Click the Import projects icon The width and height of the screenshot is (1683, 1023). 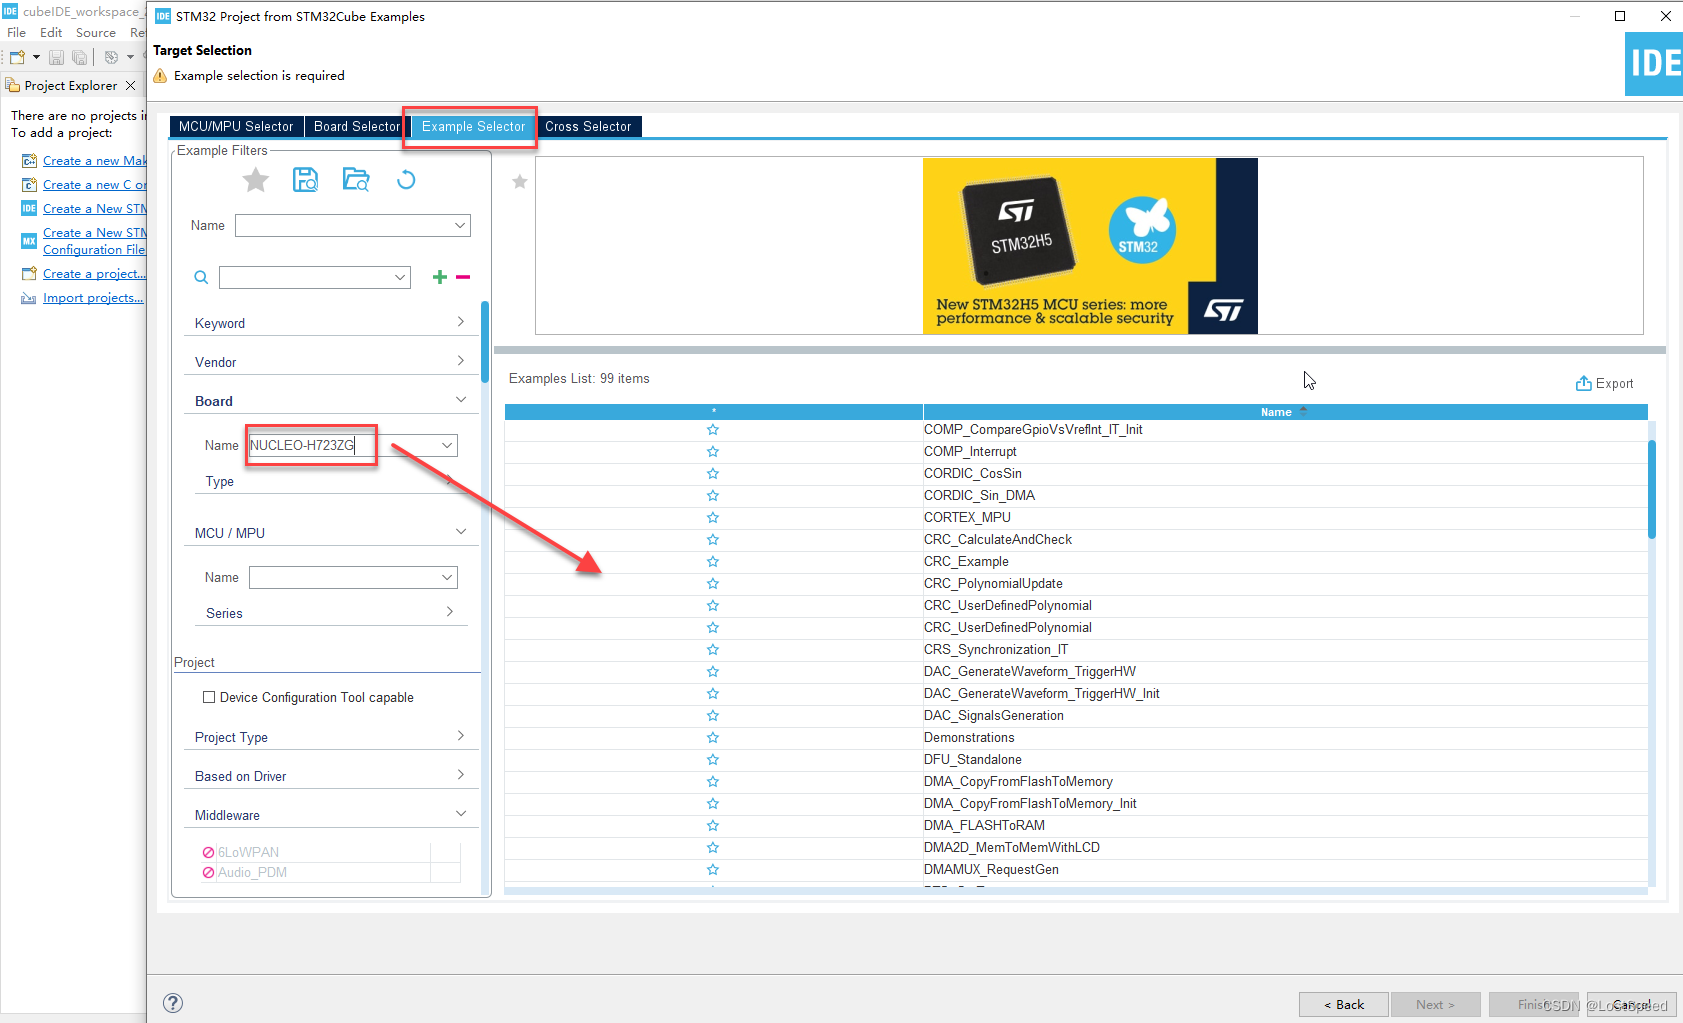pos(29,298)
